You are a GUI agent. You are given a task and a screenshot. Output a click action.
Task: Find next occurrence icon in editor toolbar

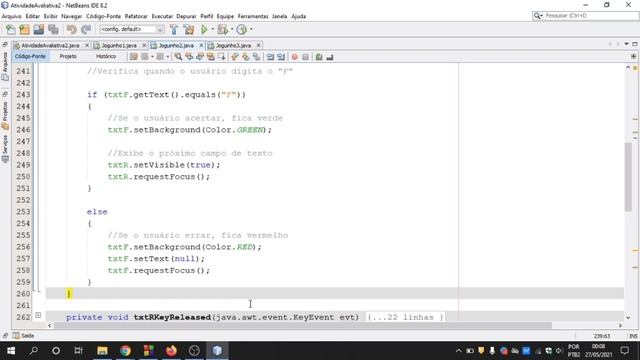(200, 57)
